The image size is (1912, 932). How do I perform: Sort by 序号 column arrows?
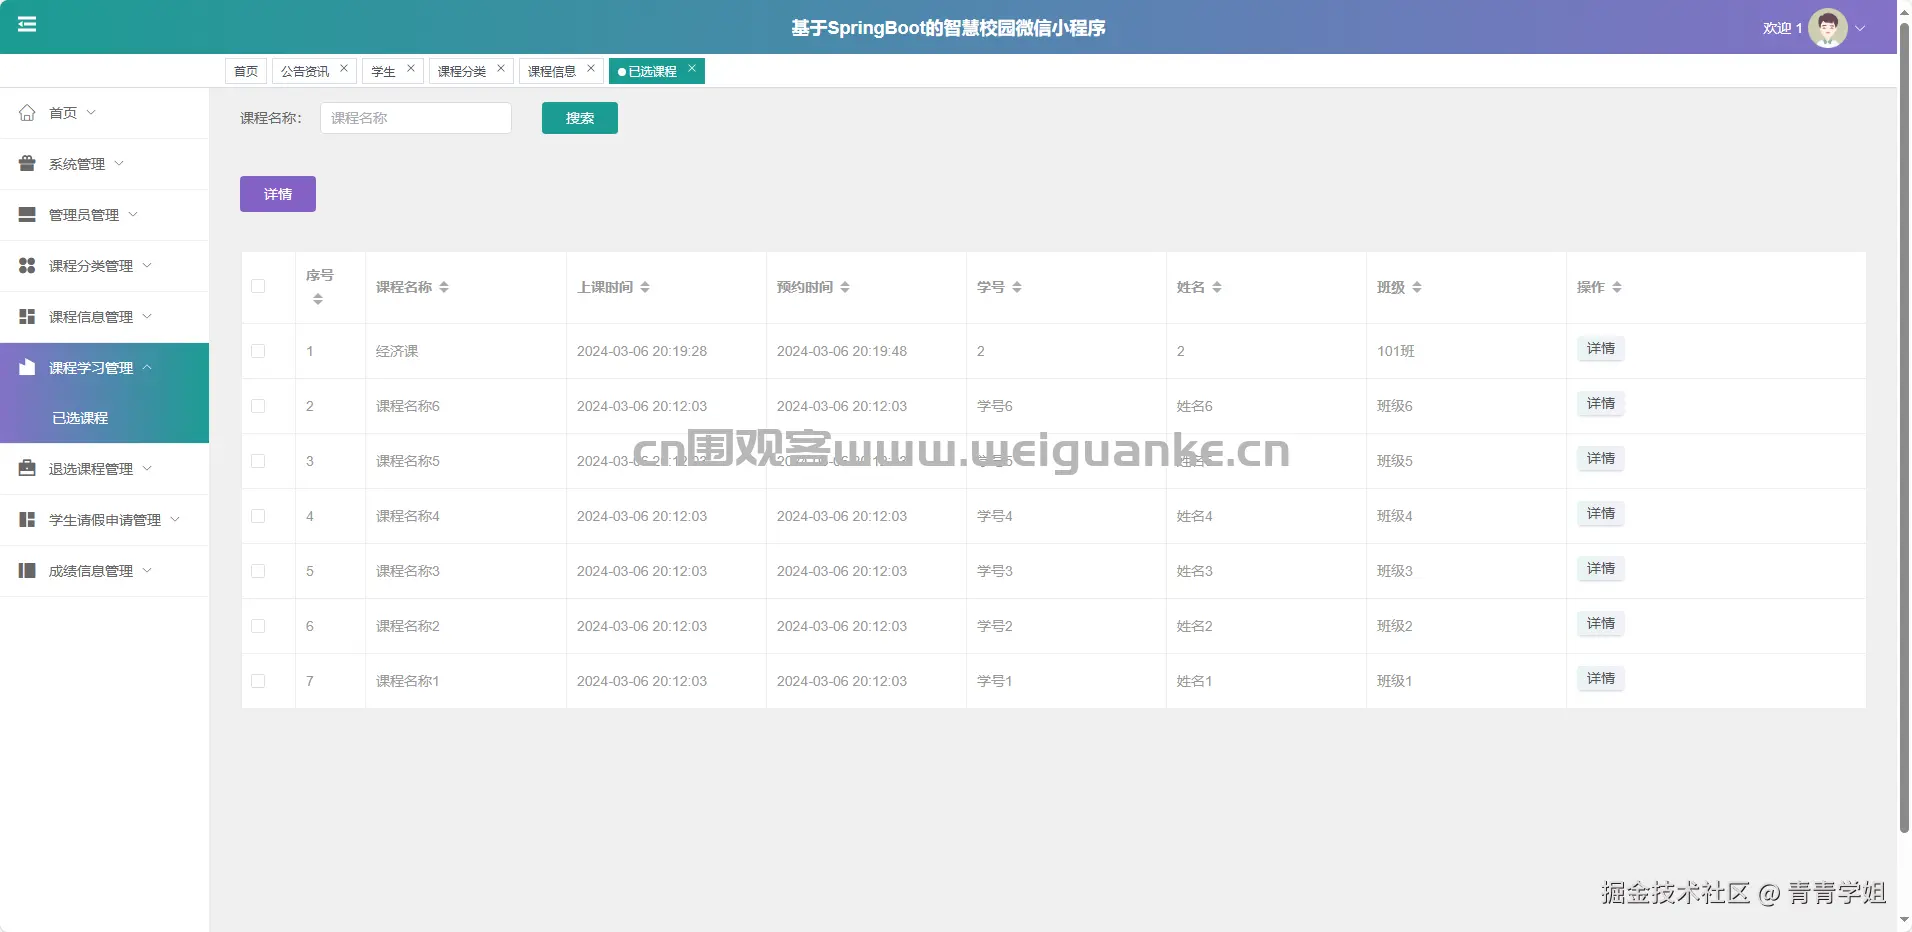tap(318, 299)
